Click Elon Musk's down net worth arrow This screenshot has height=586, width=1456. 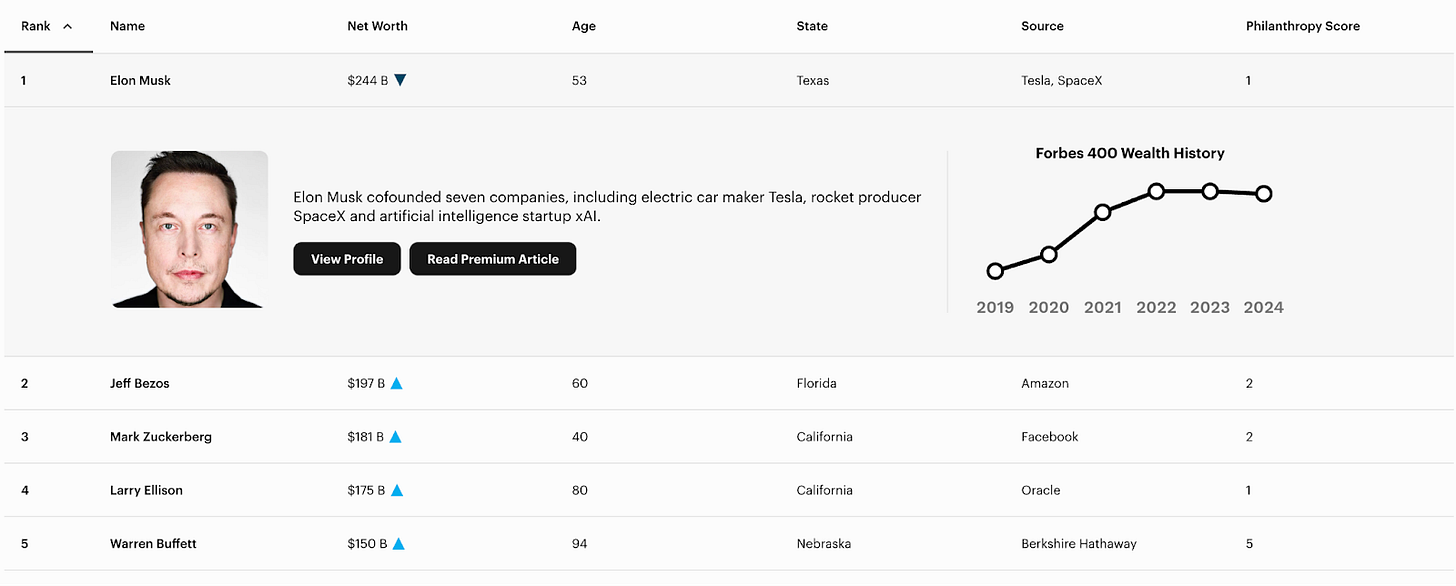tap(400, 80)
